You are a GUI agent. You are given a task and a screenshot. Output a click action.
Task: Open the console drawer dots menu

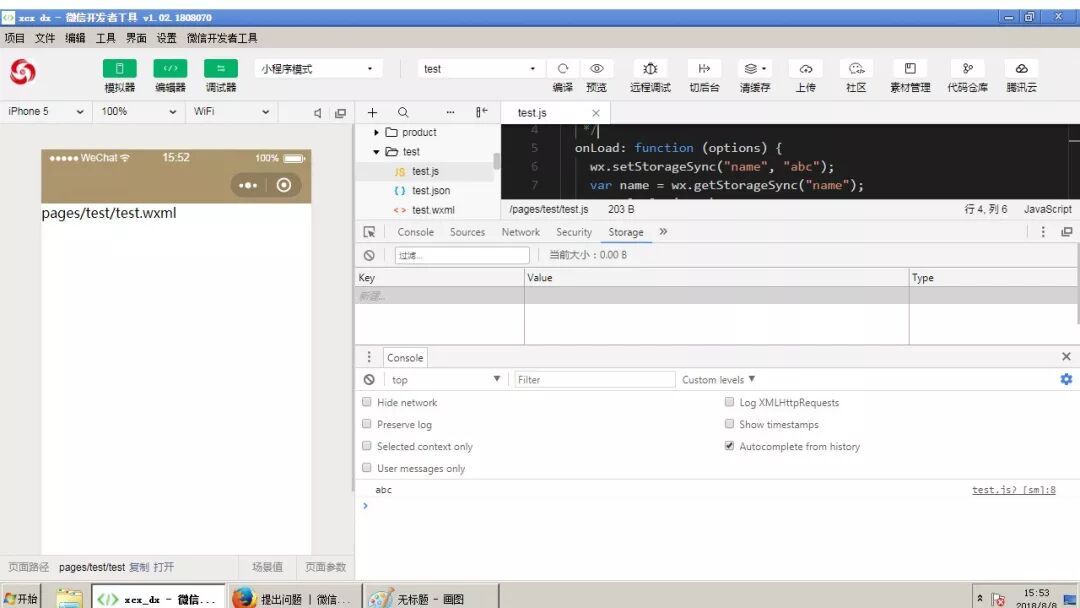point(368,357)
